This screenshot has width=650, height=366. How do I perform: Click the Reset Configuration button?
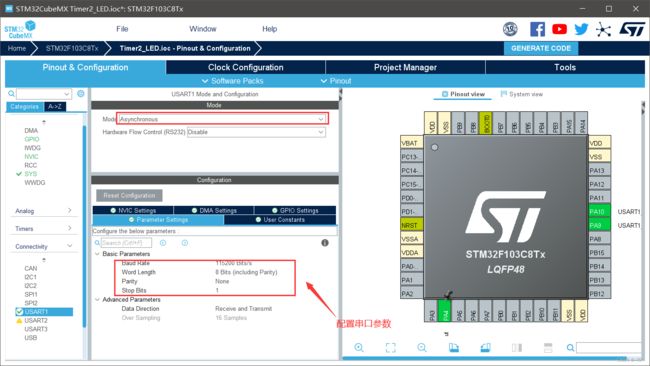pos(129,195)
